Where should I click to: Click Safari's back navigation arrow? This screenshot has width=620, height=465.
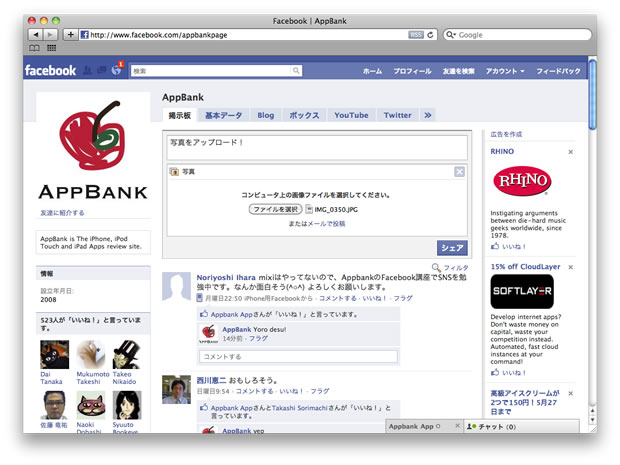click(x=36, y=35)
